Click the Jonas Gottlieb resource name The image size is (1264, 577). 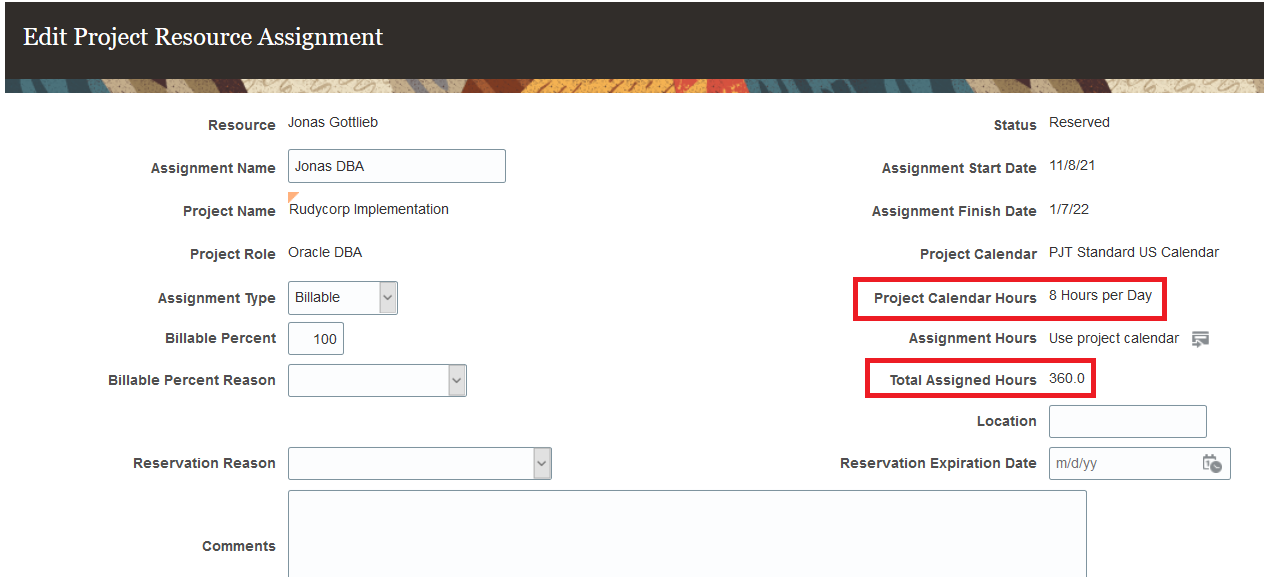pos(333,122)
